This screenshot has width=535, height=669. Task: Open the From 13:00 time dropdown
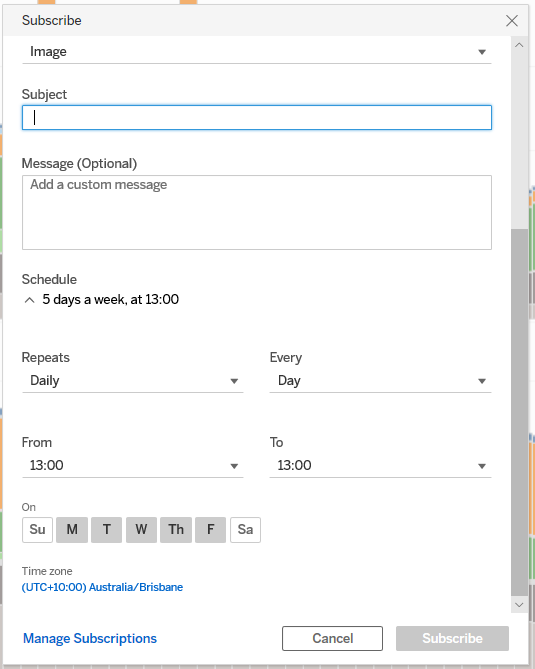[x=132, y=465]
